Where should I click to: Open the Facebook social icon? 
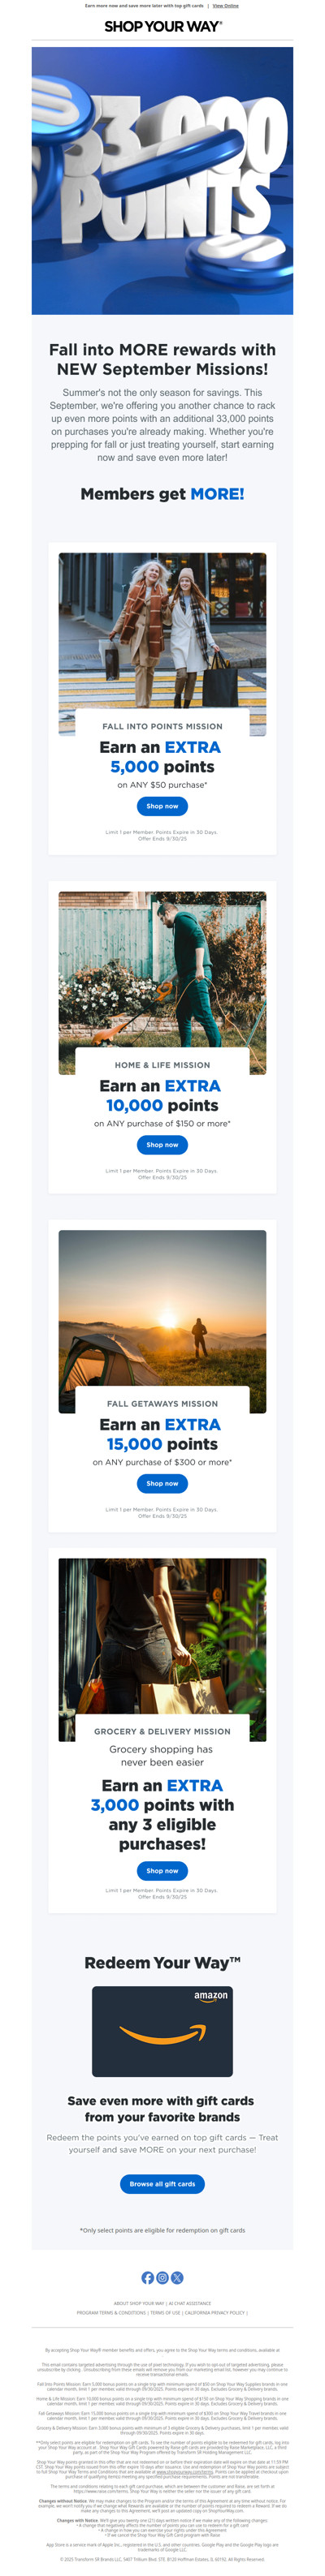[148, 2277]
